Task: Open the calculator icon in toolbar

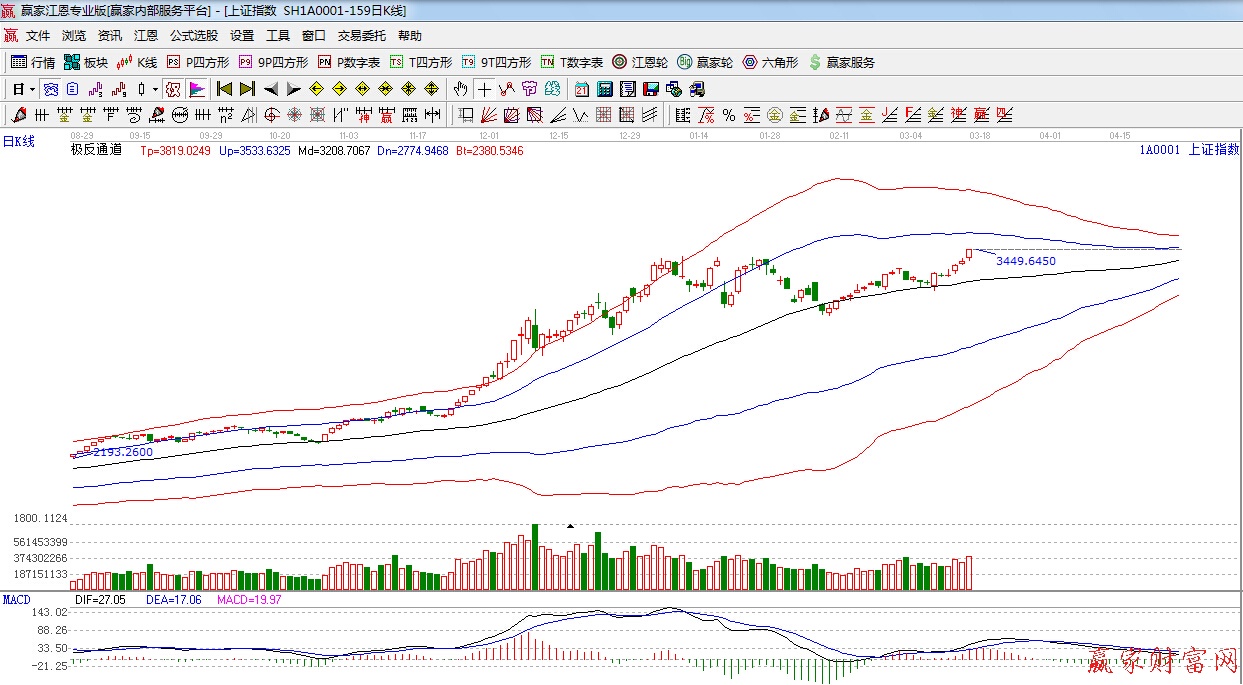Action: point(604,89)
